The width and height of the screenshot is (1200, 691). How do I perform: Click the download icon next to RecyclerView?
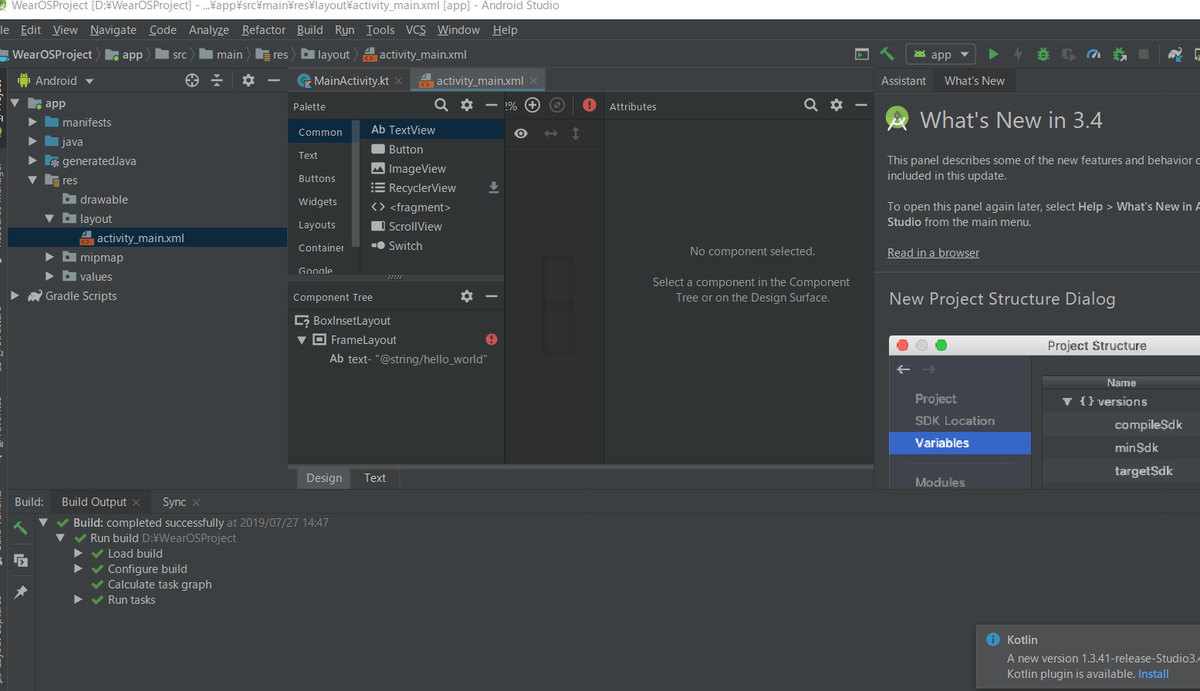493,187
